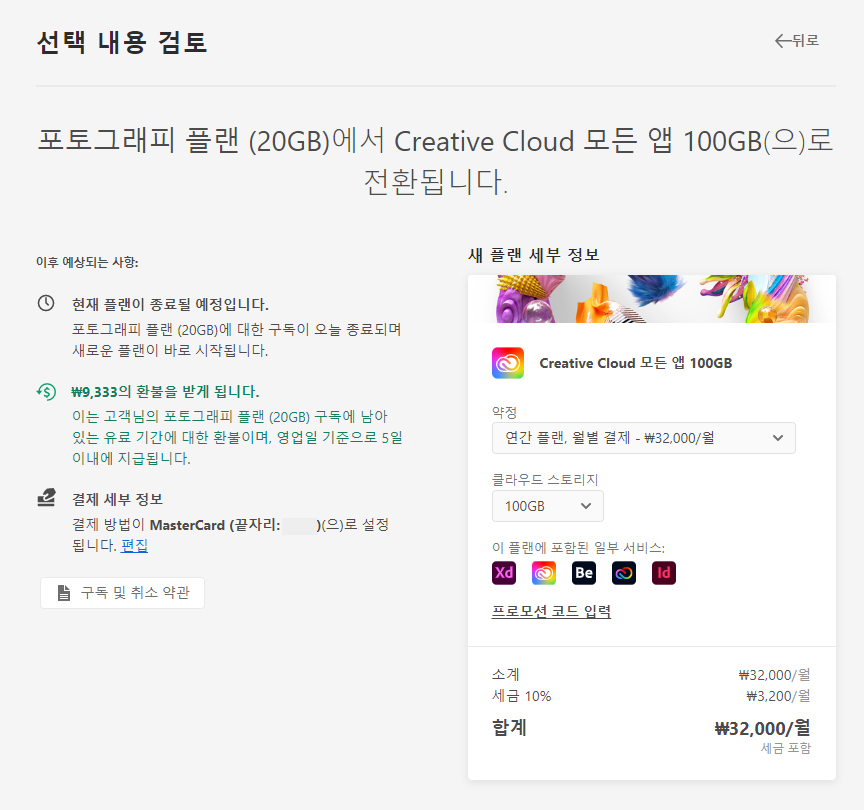Viewport: 864px width, 810px height.
Task: Click the 소계 subtotal label
Action: pos(506,674)
